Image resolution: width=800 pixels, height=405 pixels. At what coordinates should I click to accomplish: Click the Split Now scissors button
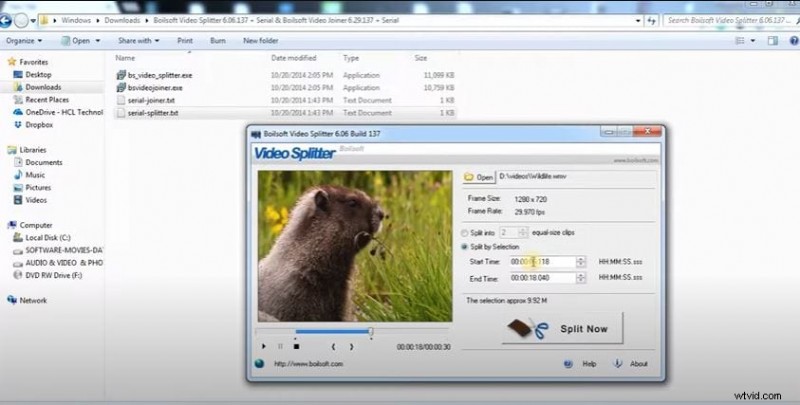[x=562, y=328]
